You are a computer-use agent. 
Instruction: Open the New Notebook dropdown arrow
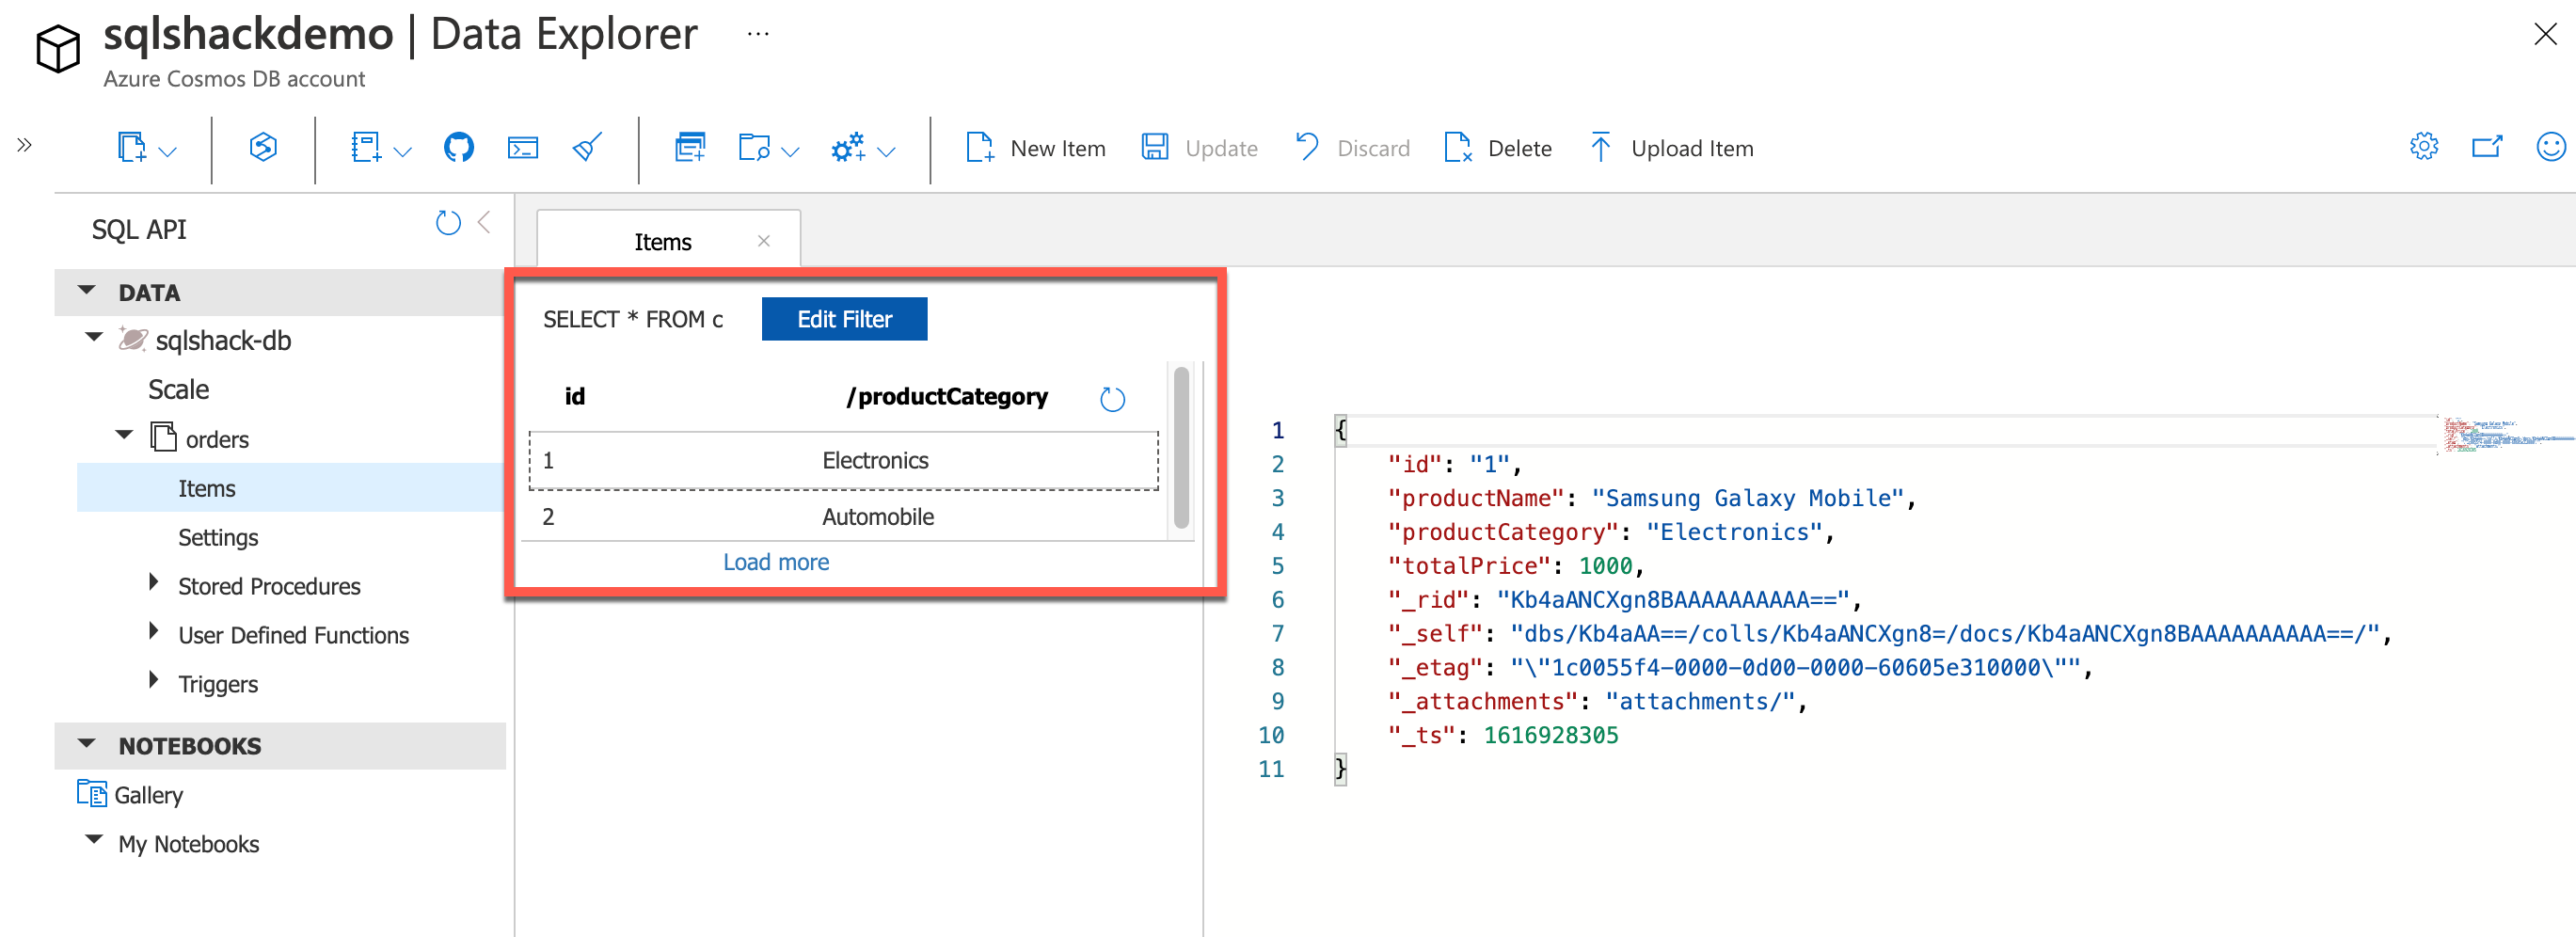(403, 152)
